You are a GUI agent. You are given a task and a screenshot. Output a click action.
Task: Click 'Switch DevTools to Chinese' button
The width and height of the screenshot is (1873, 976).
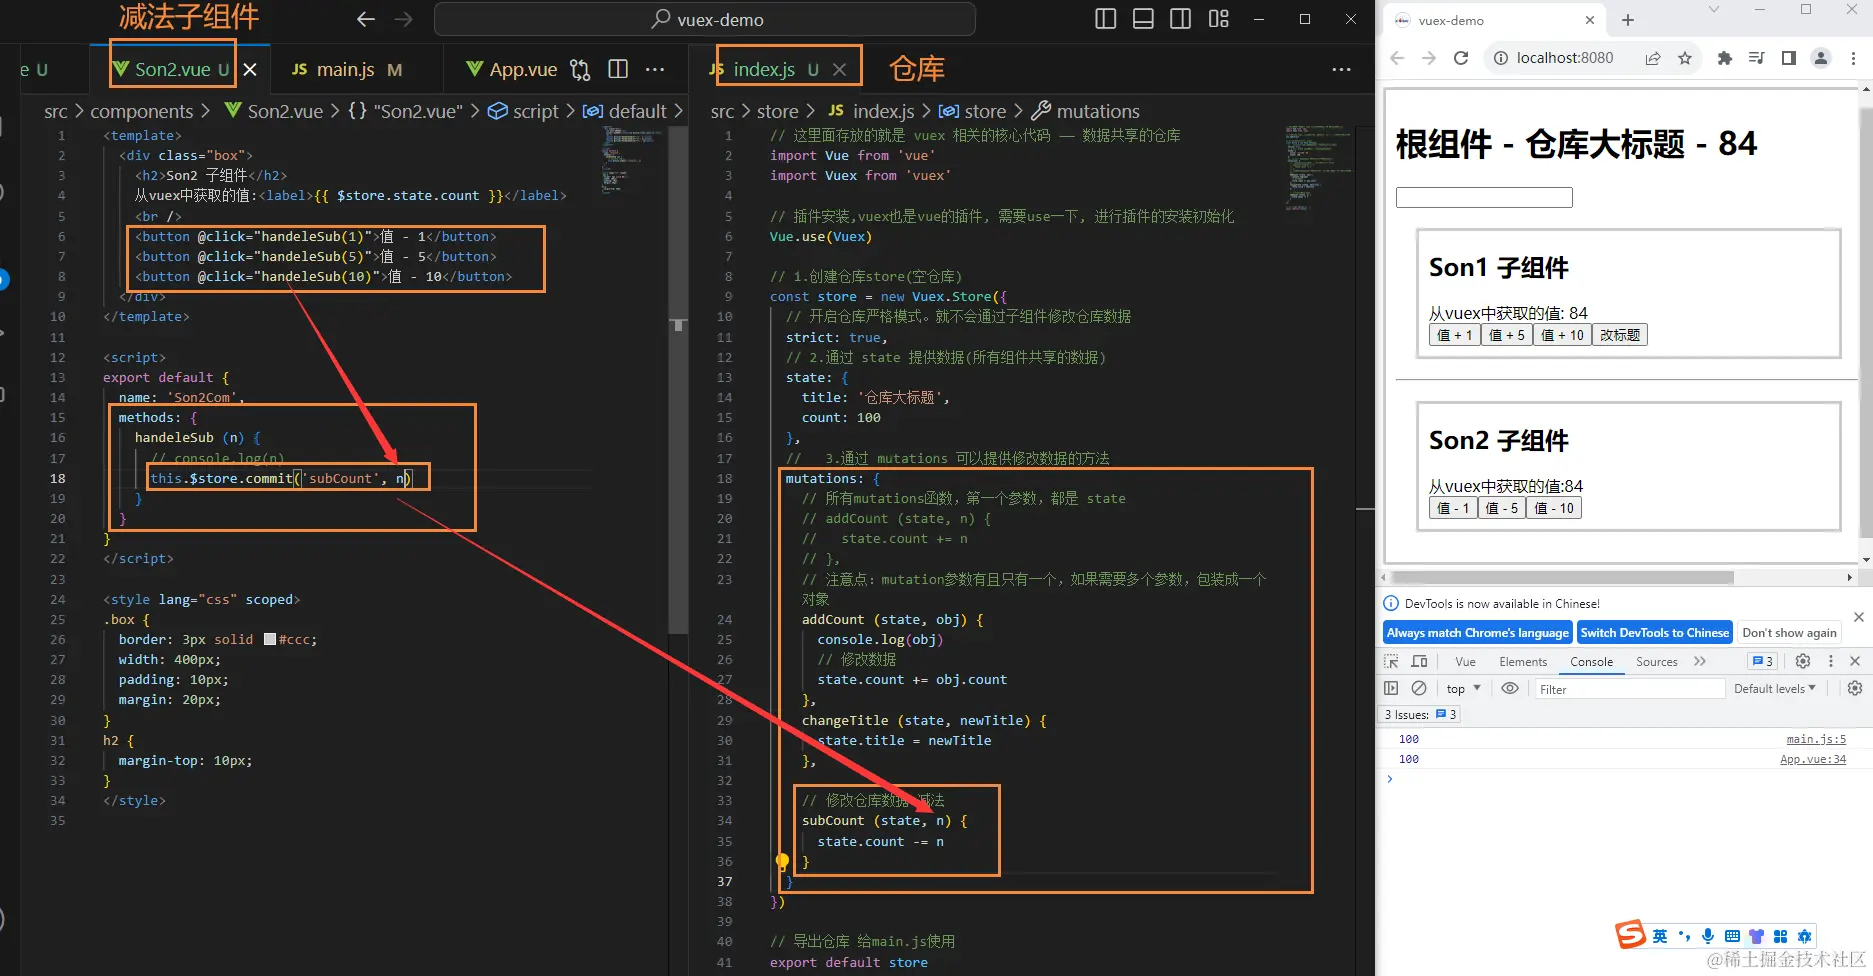click(1654, 632)
